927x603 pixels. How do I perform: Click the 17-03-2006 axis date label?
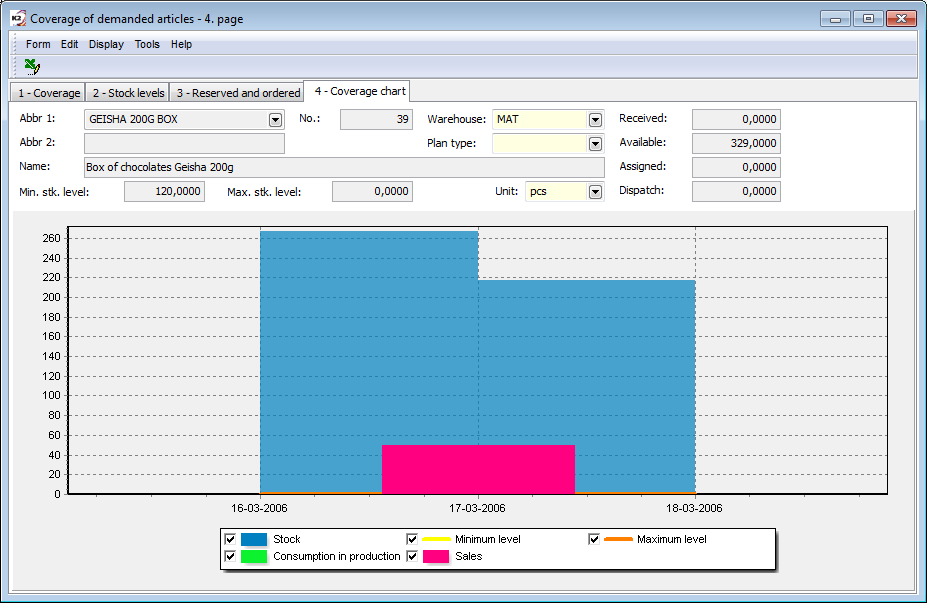477,508
